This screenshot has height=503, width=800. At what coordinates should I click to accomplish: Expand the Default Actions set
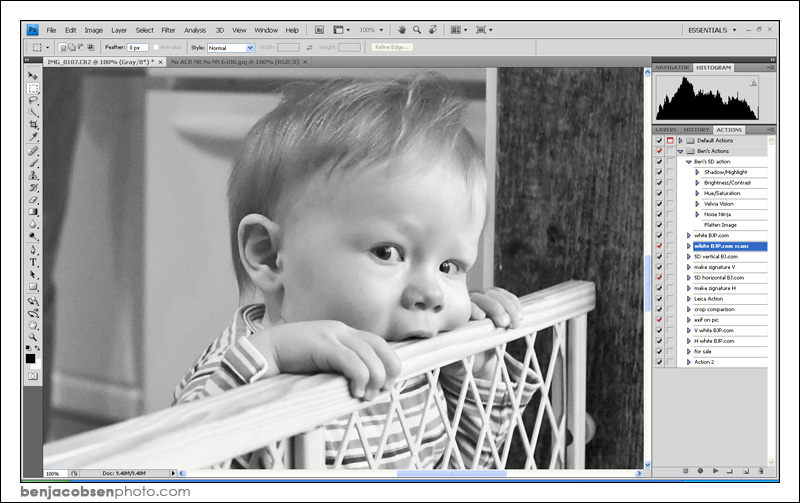[680, 140]
